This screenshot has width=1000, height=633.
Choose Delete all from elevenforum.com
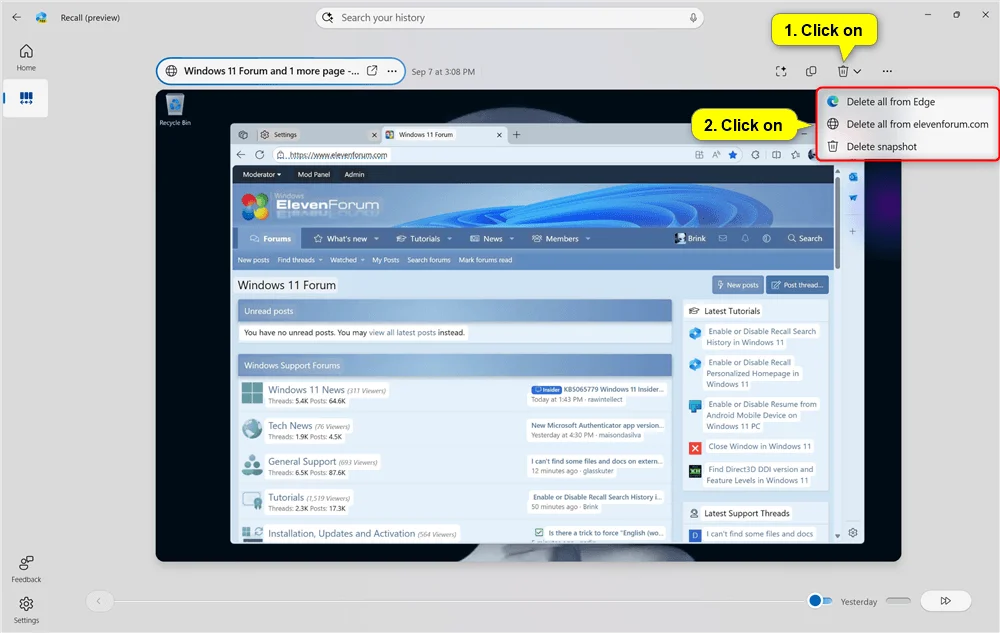908,124
